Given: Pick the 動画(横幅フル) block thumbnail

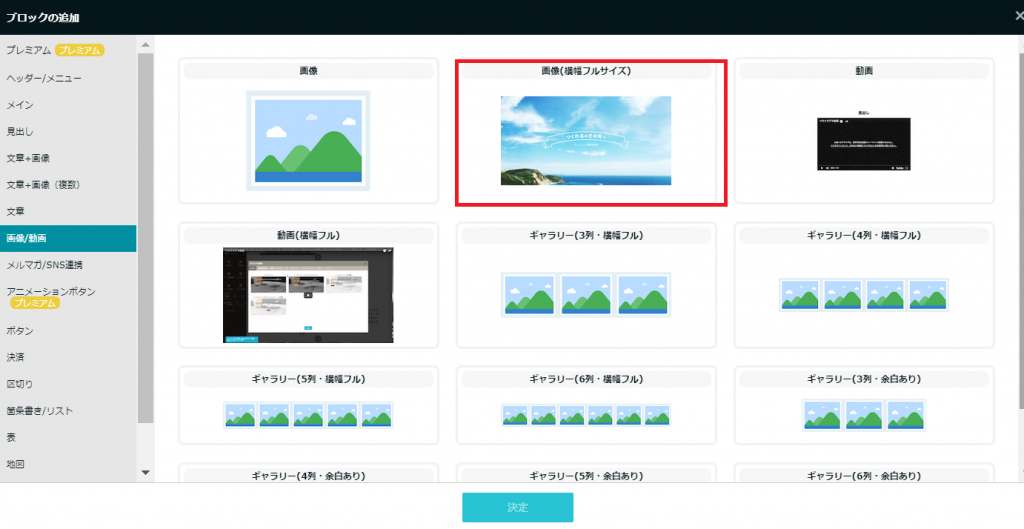Looking at the screenshot, I should [308, 295].
